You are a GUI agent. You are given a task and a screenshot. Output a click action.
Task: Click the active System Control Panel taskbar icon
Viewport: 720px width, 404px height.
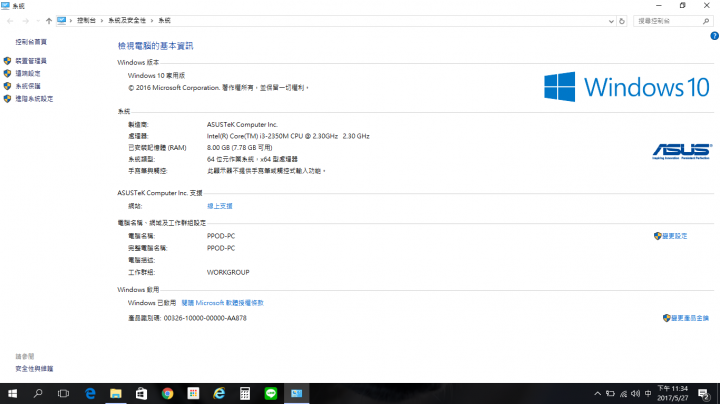(x=297, y=393)
